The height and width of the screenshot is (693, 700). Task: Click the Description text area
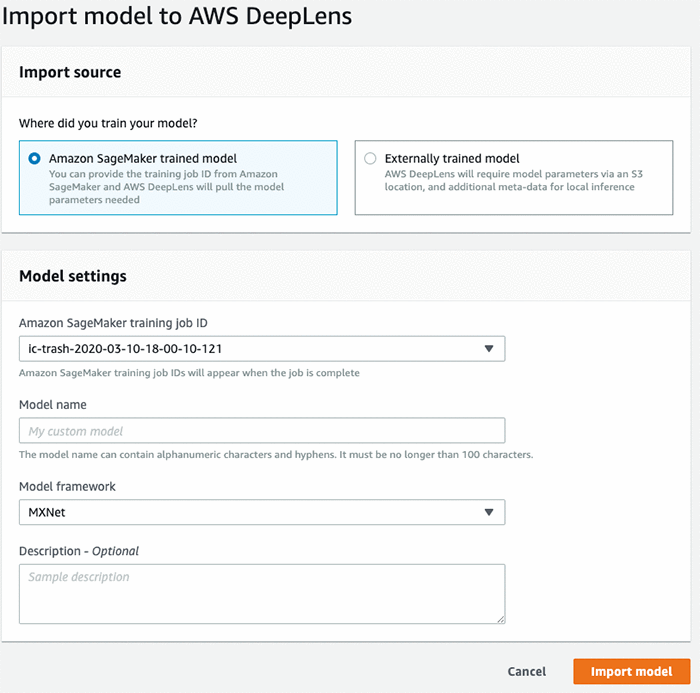pos(262,593)
